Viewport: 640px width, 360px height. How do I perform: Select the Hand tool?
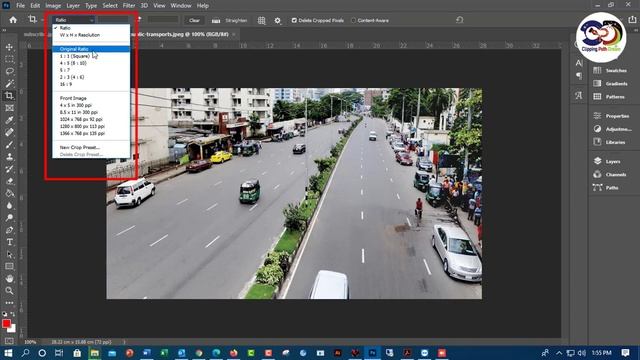[x=9, y=279]
